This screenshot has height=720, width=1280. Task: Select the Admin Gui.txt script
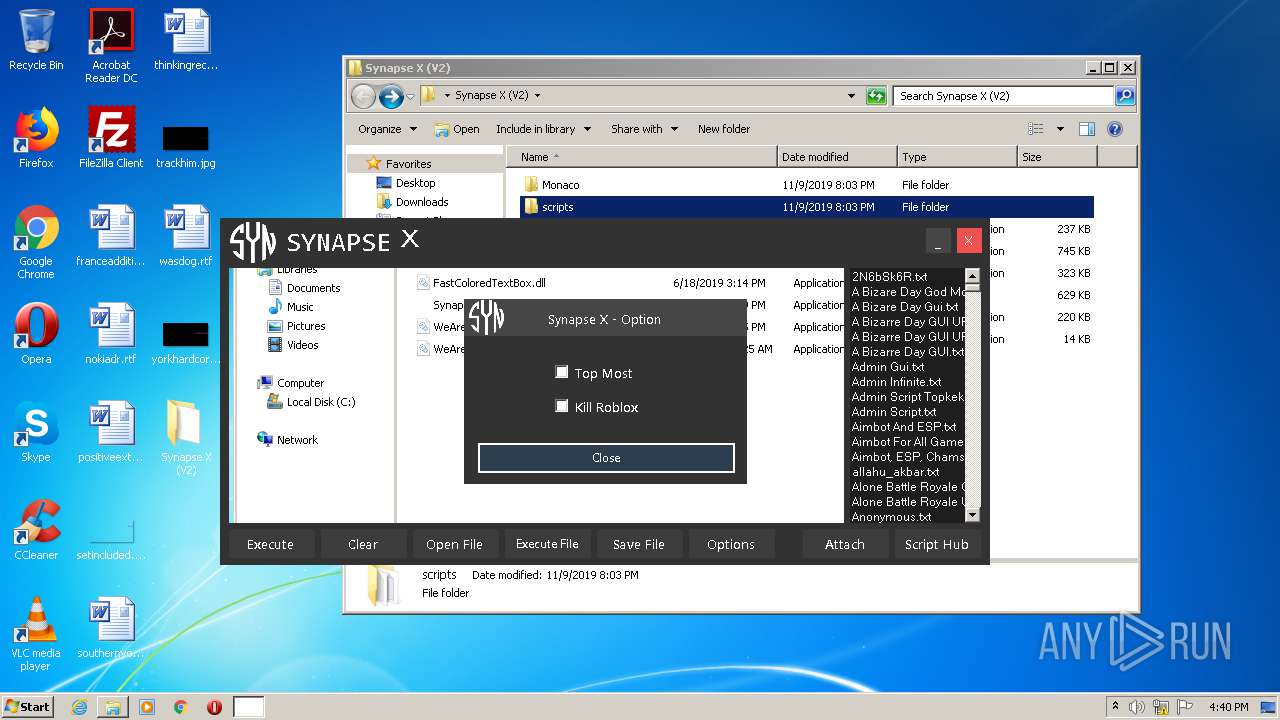pos(887,366)
